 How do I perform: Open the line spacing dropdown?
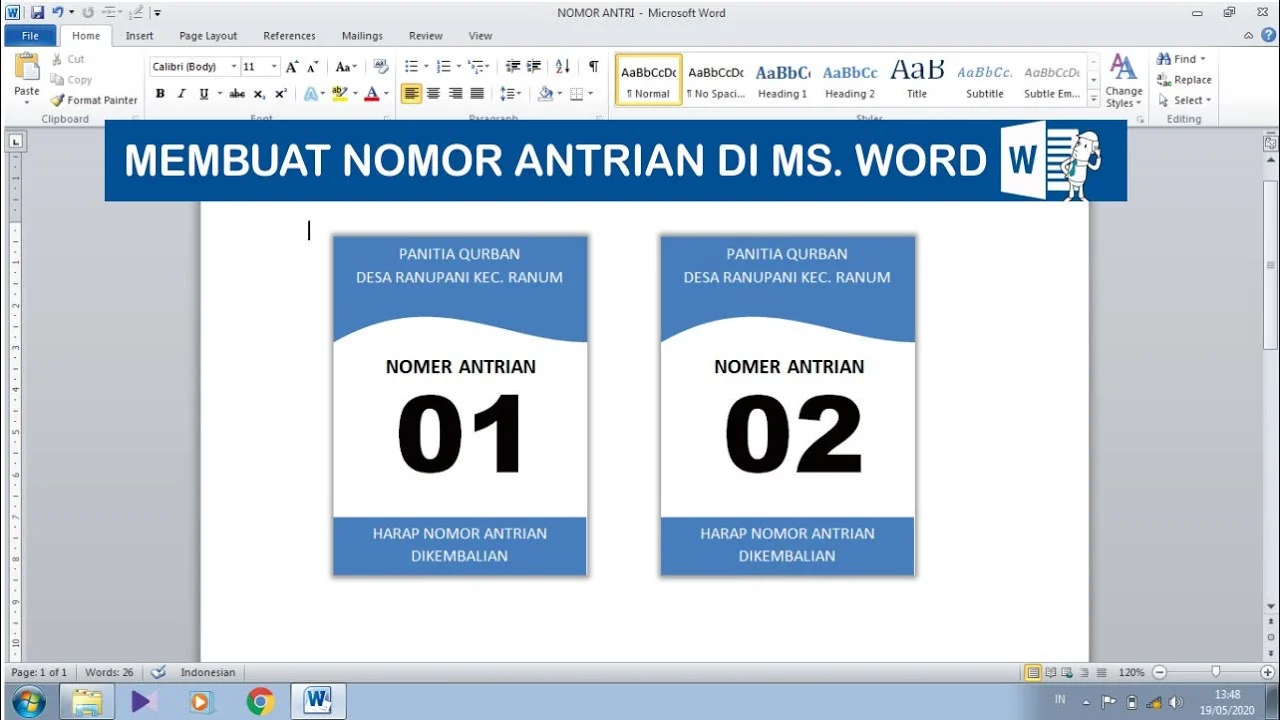click(x=511, y=94)
